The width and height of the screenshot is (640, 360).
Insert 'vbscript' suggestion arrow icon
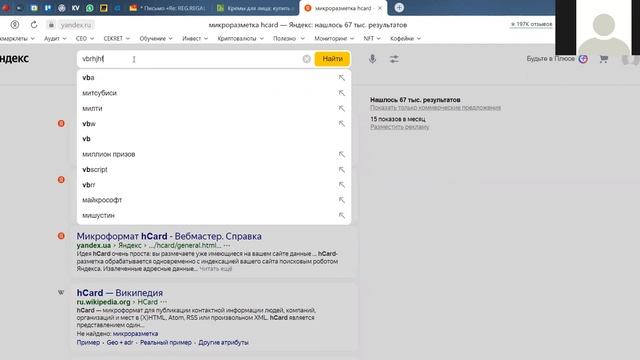(342, 170)
